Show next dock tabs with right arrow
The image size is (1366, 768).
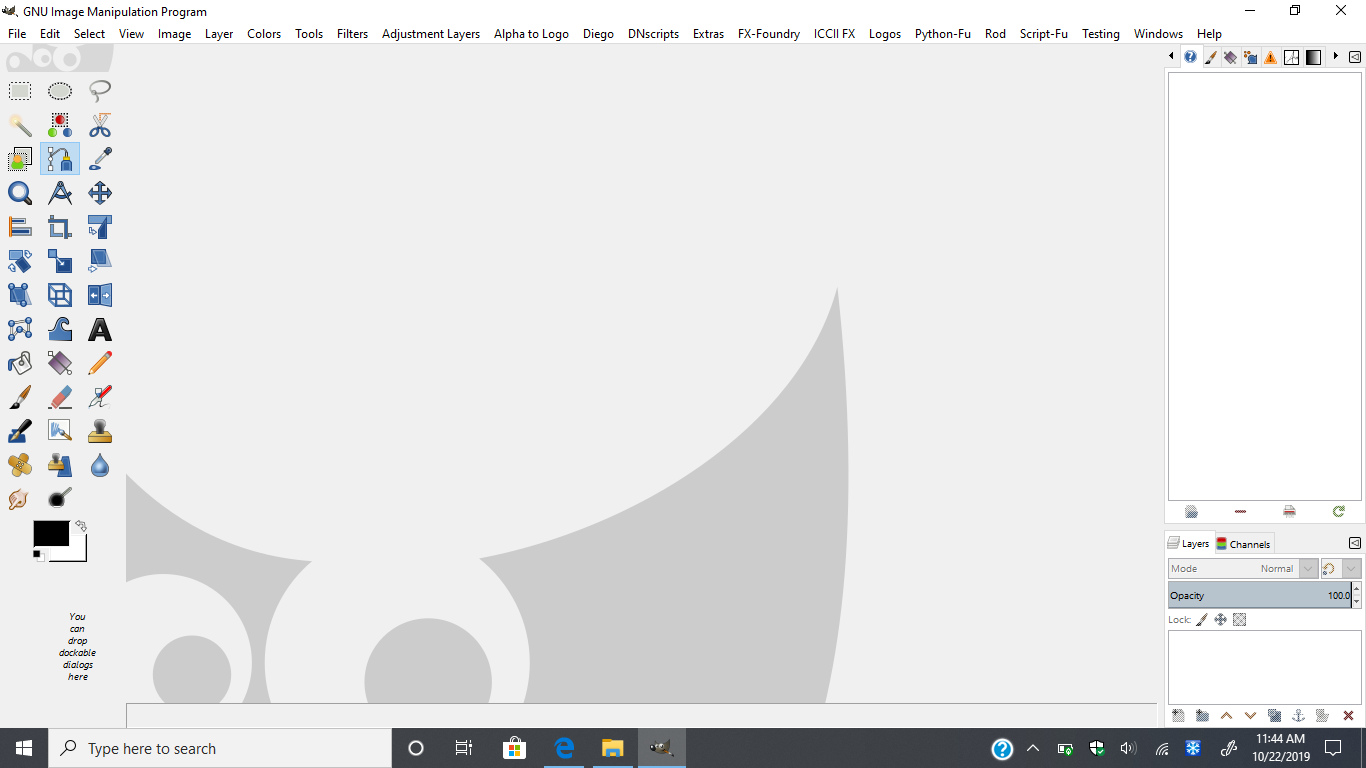[1336, 57]
